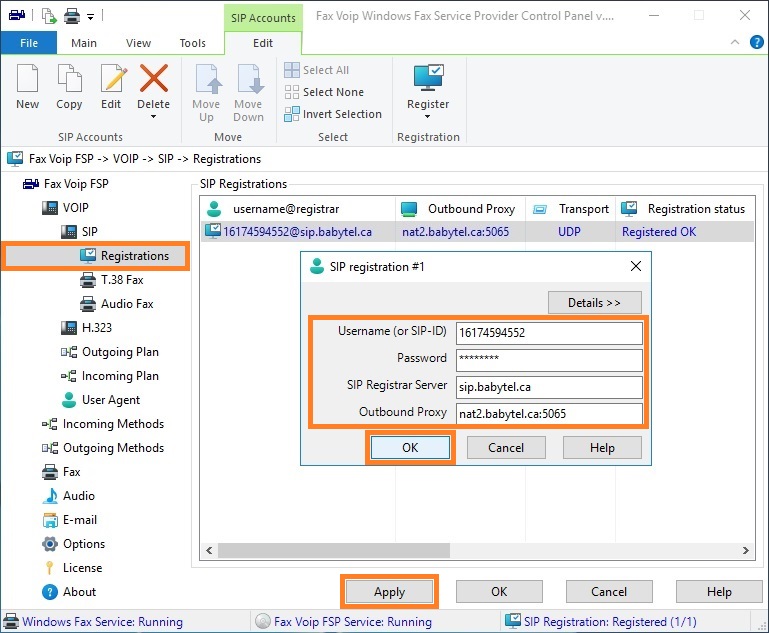Click the Registered OK status cell

coord(659,232)
